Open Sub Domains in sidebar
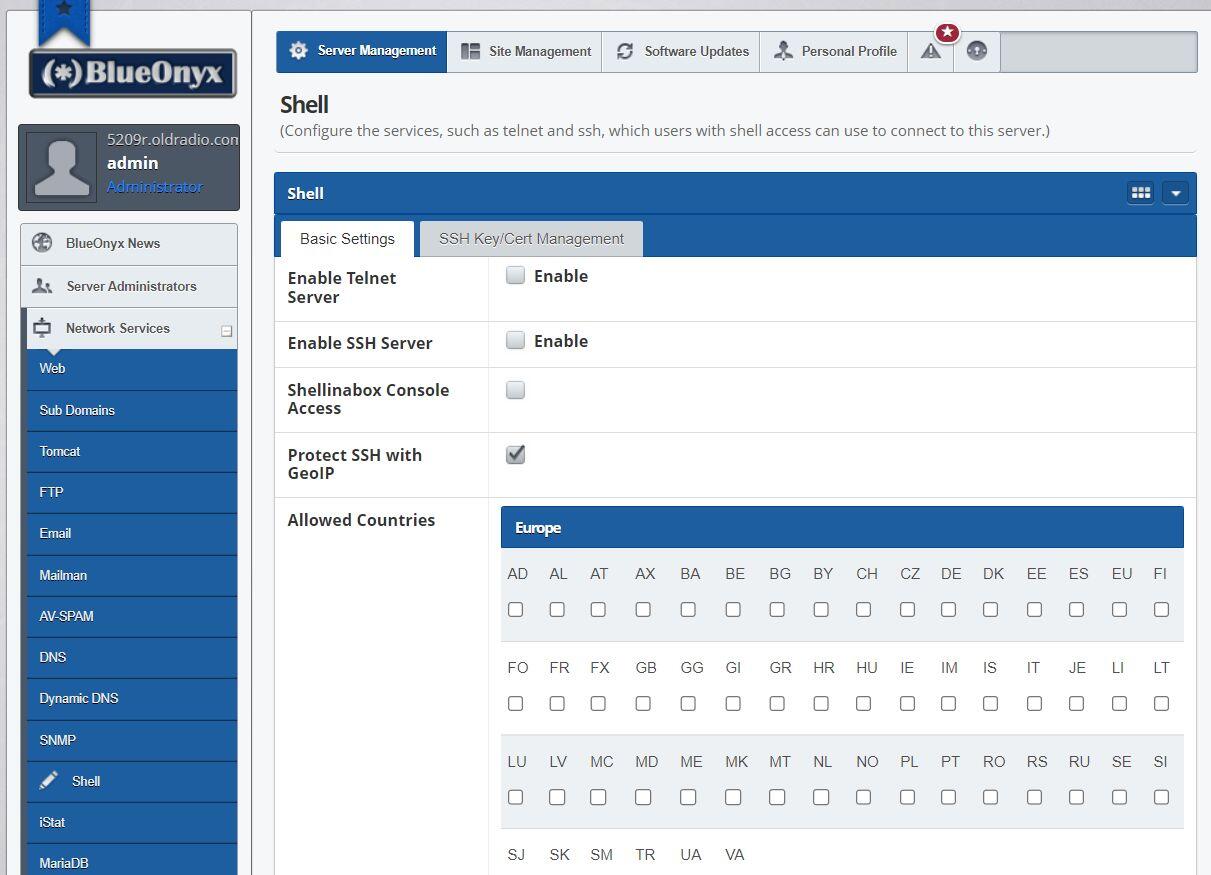 (x=132, y=411)
